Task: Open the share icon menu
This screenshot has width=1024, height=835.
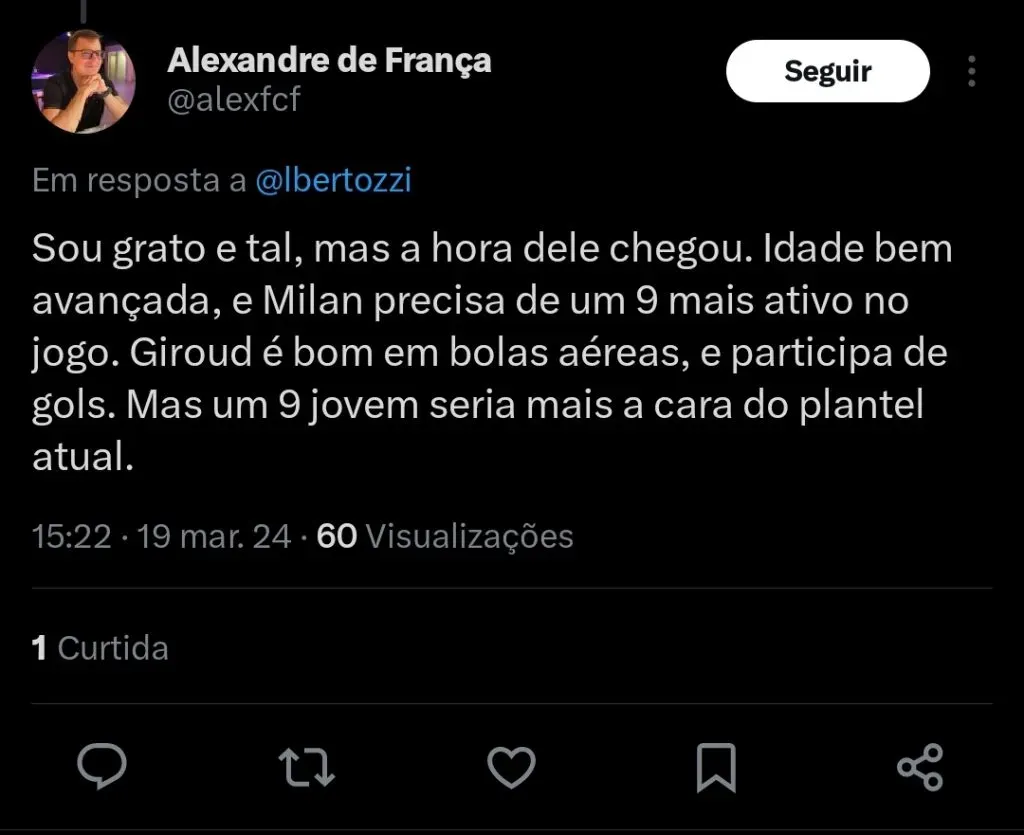Action: tap(920, 767)
